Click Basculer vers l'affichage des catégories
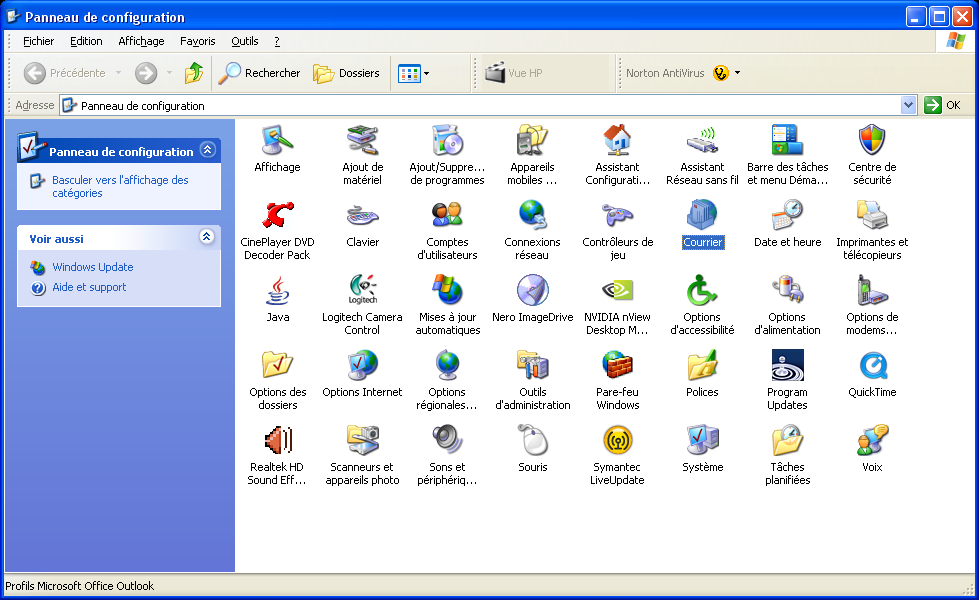Viewport: 979px width, 600px height. (120, 186)
